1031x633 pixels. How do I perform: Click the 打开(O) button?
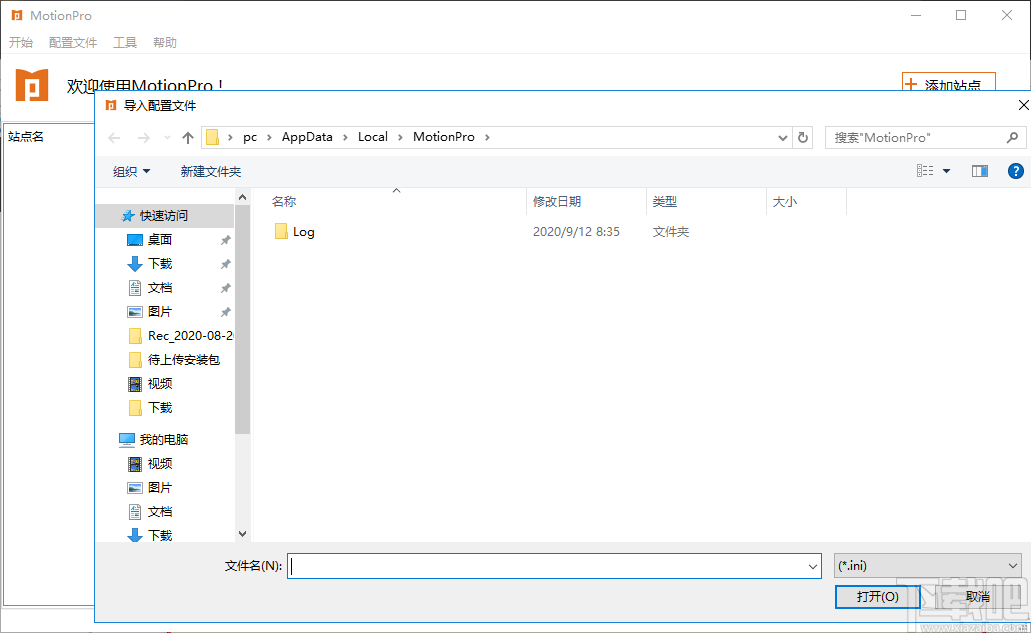877,596
